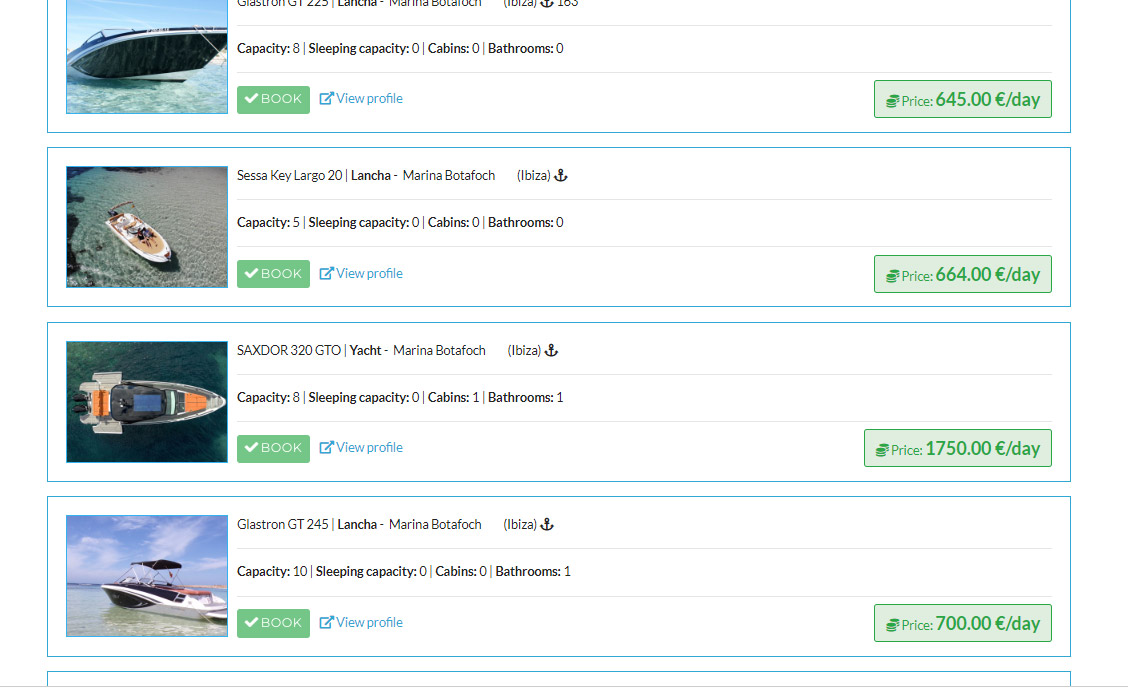The image size is (1128, 690).
Task: Click the anchor icon beside Glastron GT 245
Action: pos(547,525)
